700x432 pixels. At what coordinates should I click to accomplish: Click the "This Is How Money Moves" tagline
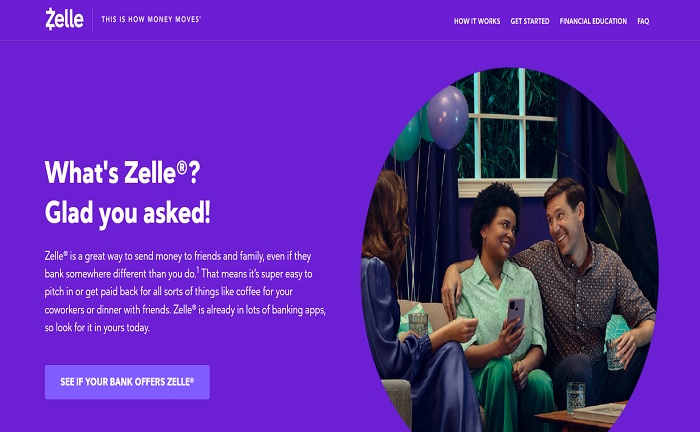(151, 19)
